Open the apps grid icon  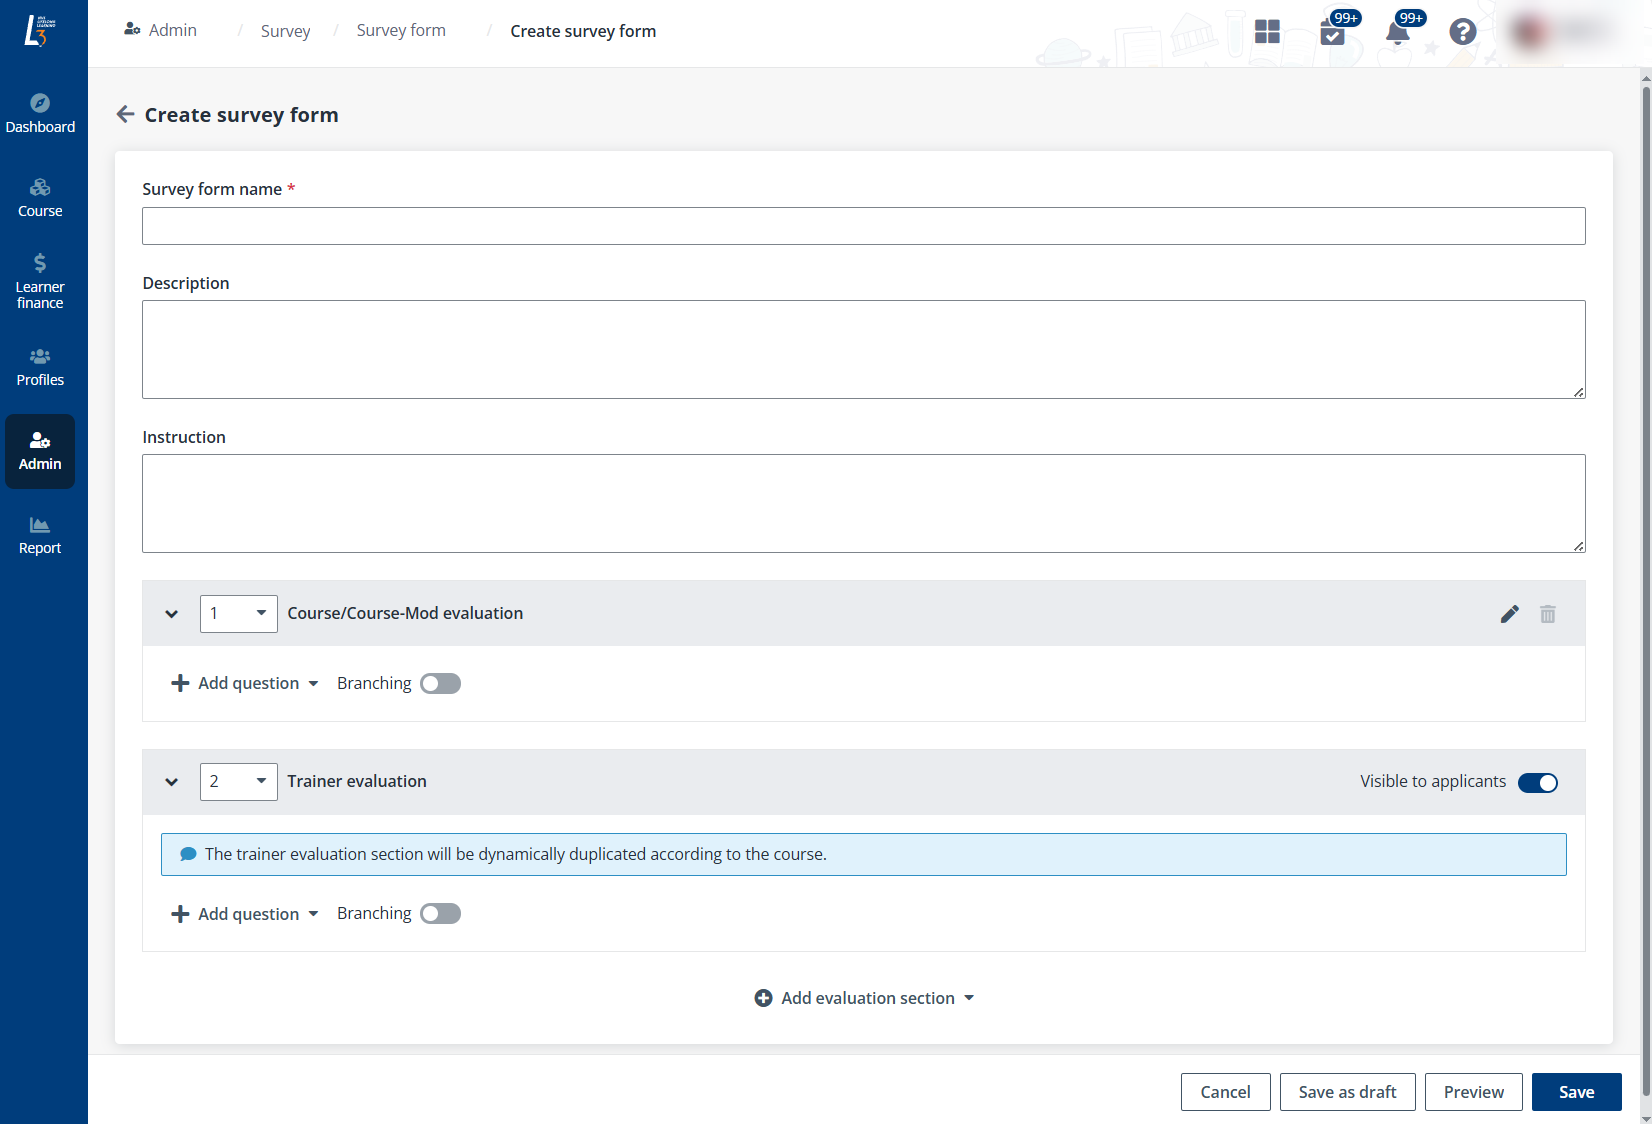pos(1267,32)
